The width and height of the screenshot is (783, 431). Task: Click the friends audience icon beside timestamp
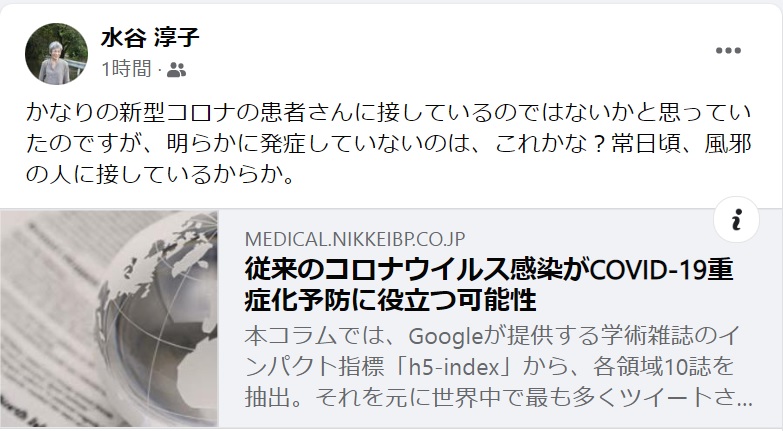176,69
